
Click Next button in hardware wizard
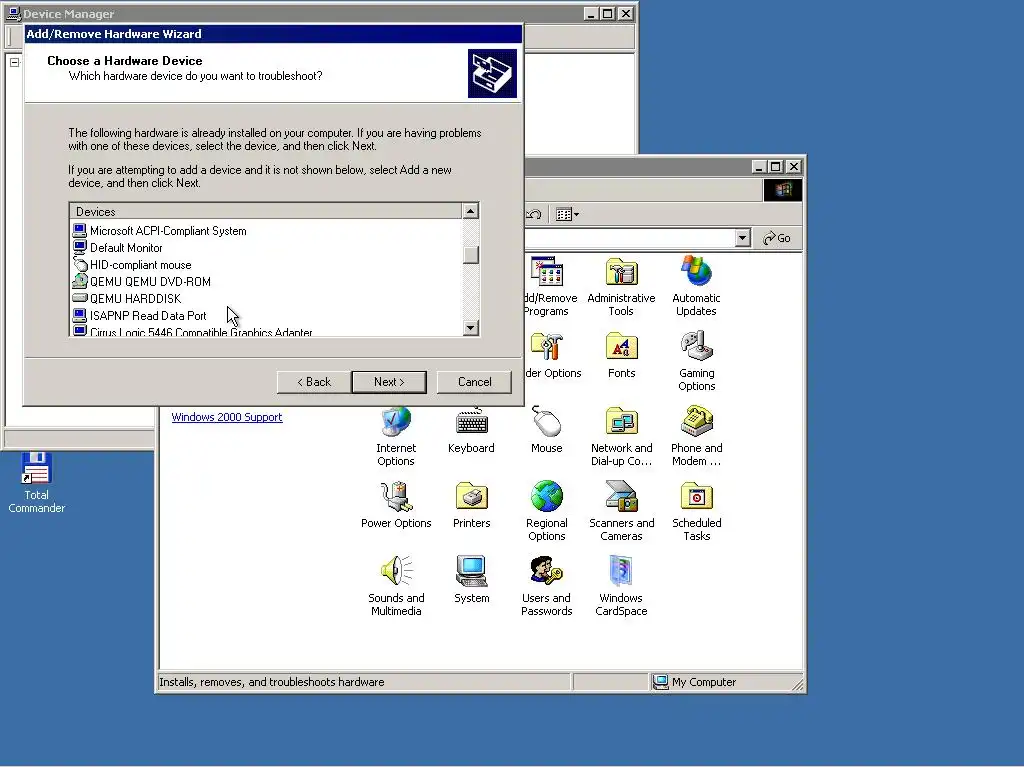point(389,382)
